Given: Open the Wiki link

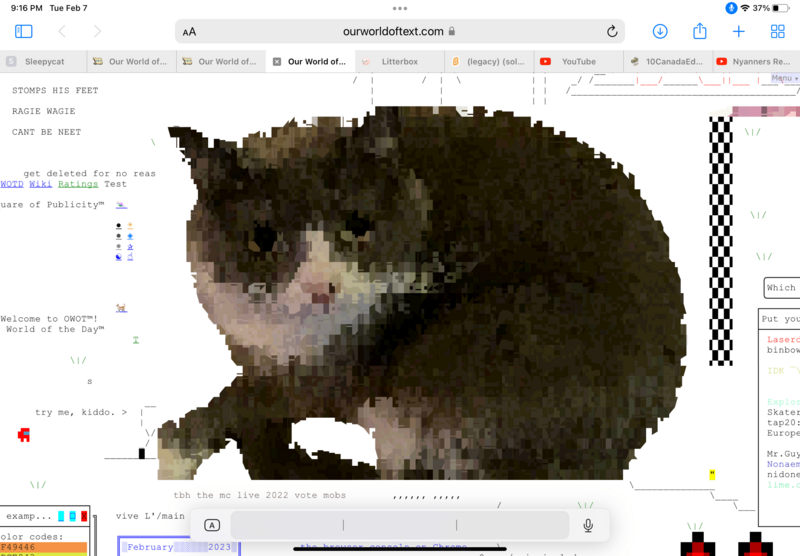Looking at the screenshot, I should coord(40,184).
